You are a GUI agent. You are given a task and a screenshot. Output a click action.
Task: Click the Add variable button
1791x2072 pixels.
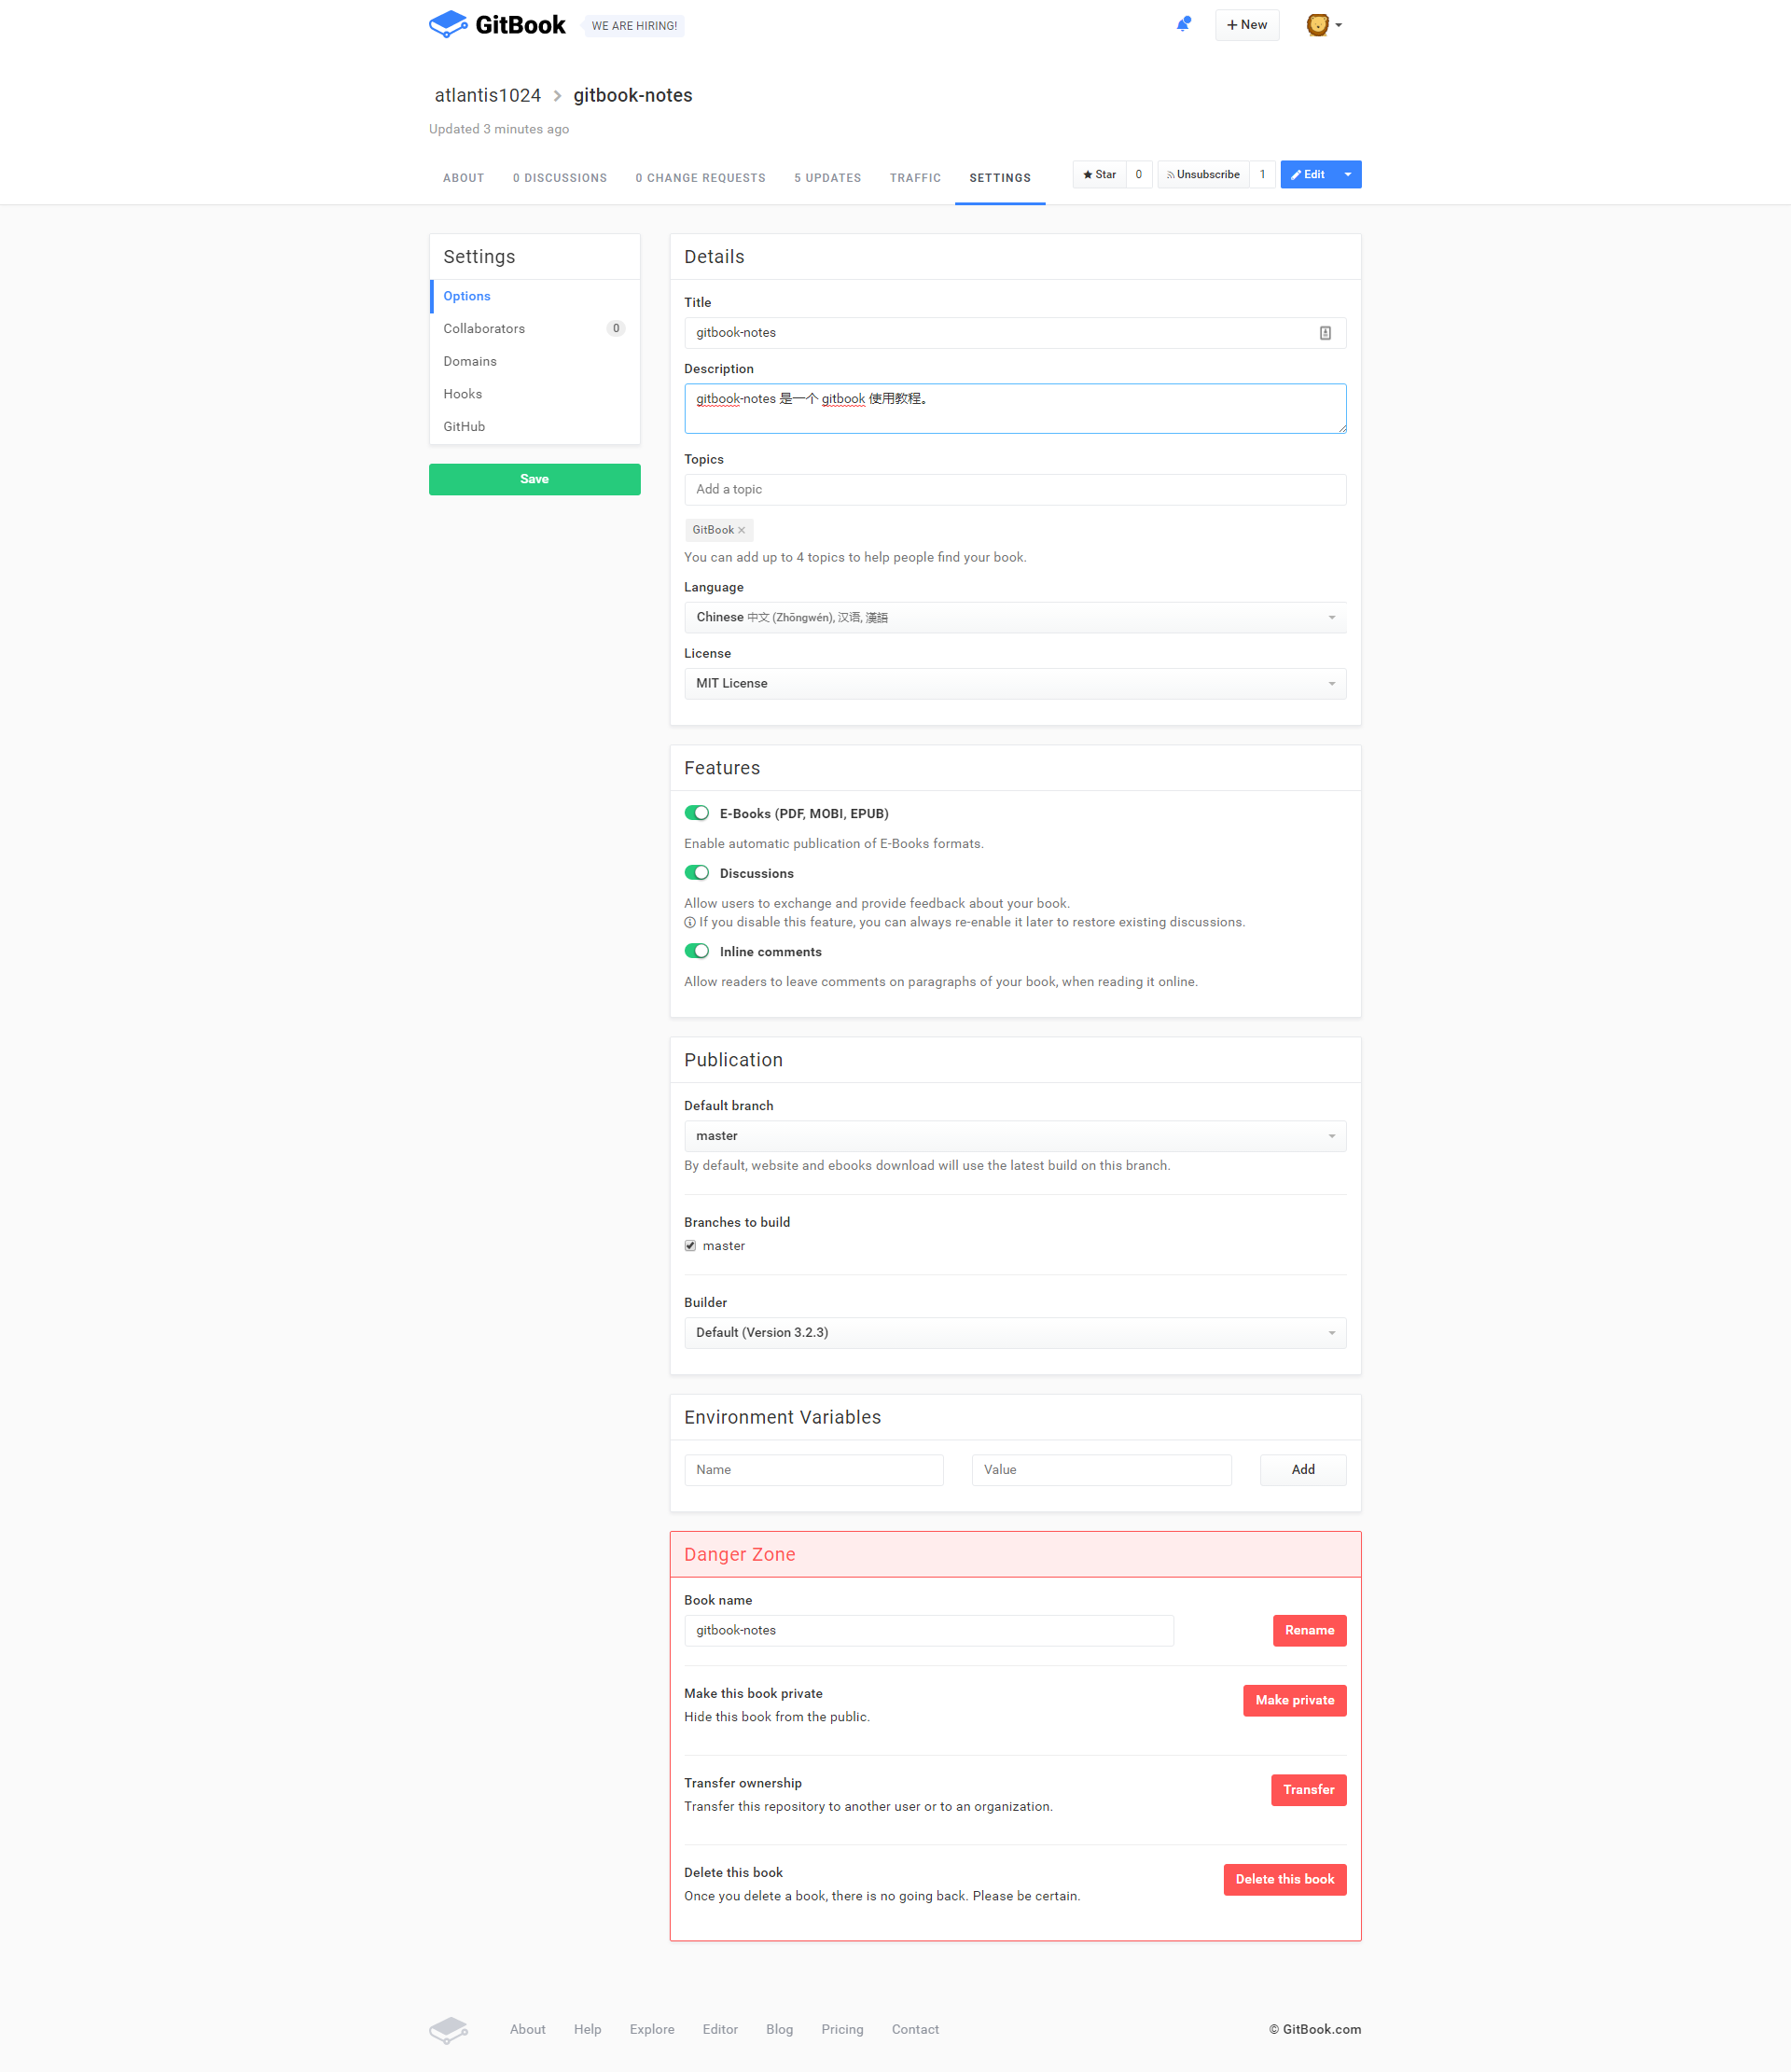coord(1303,1470)
